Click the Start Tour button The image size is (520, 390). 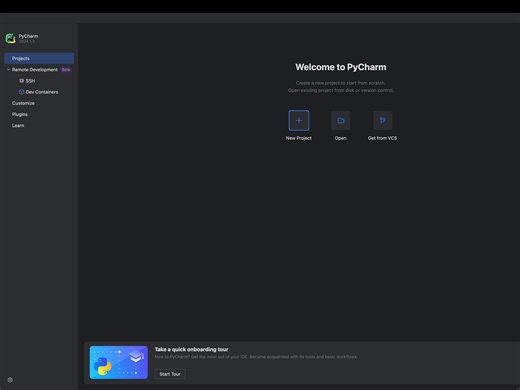click(x=170, y=374)
